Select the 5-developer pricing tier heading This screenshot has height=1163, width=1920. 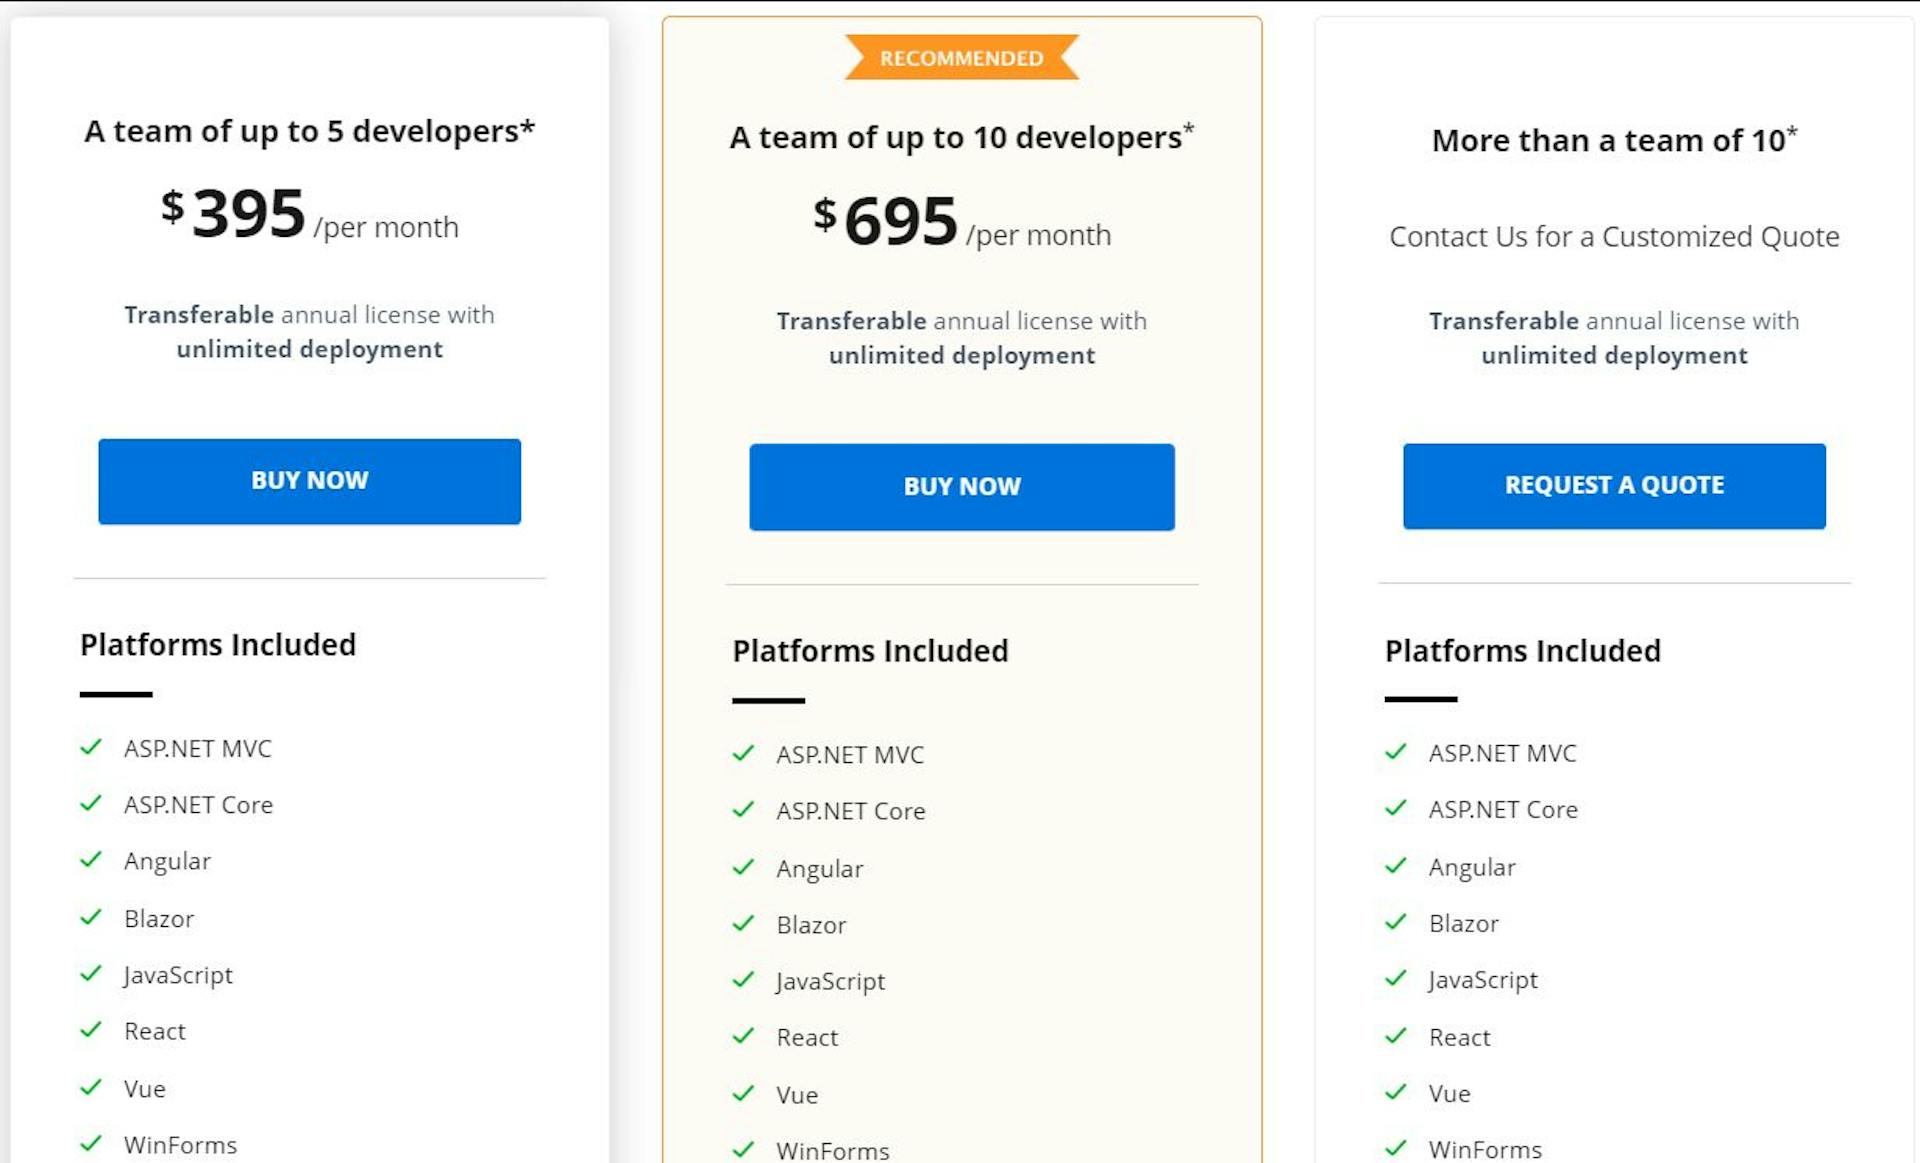pyautogui.click(x=309, y=131)
